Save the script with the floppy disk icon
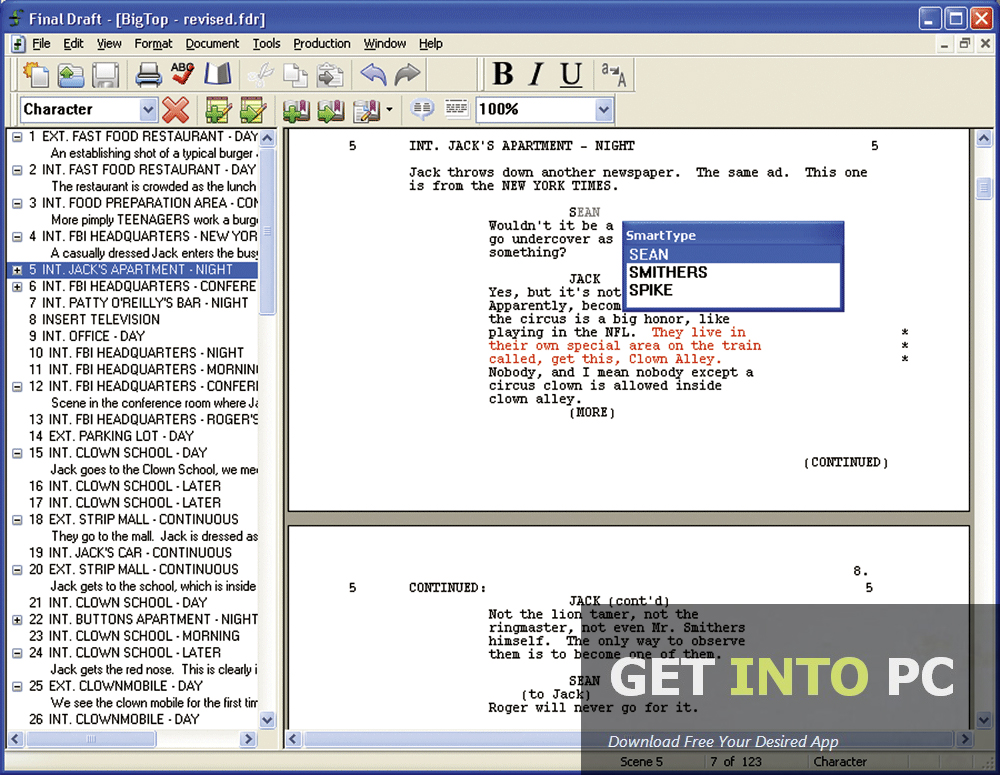Screen dimensions: 1000x775 click(105, 75)
